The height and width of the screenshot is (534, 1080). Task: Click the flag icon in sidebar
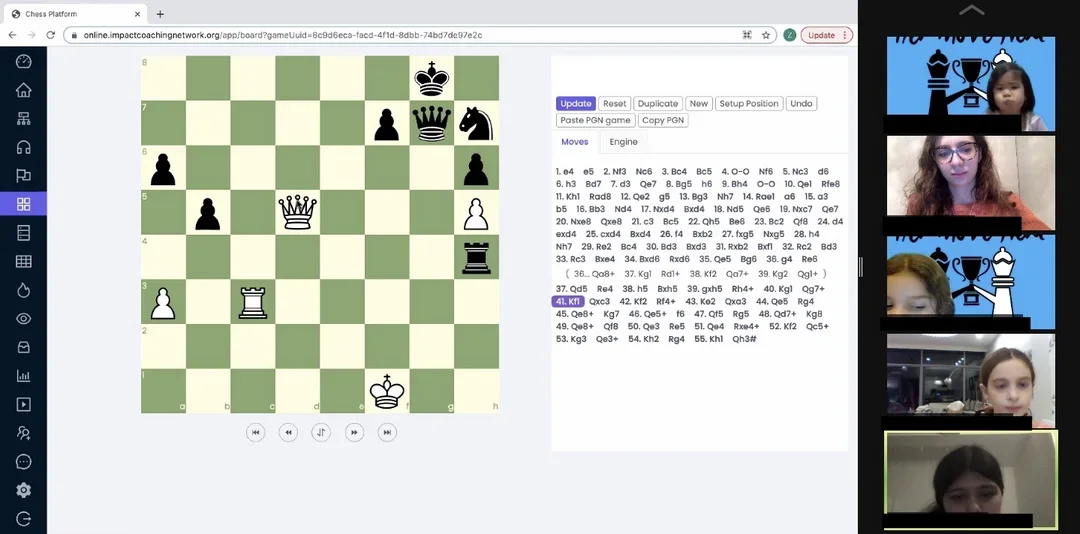point(23,176)
